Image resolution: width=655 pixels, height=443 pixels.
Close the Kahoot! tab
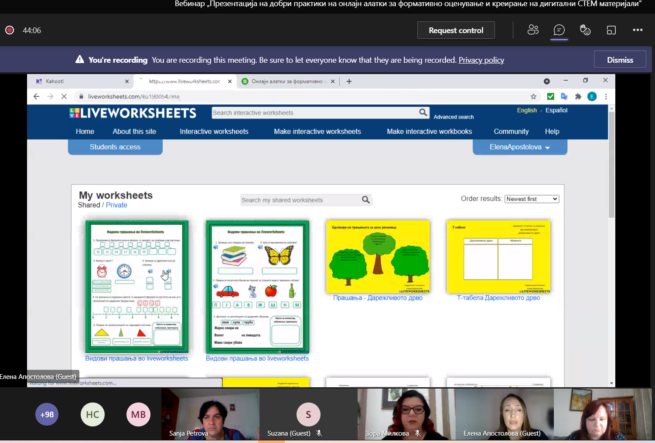point(127,81)
